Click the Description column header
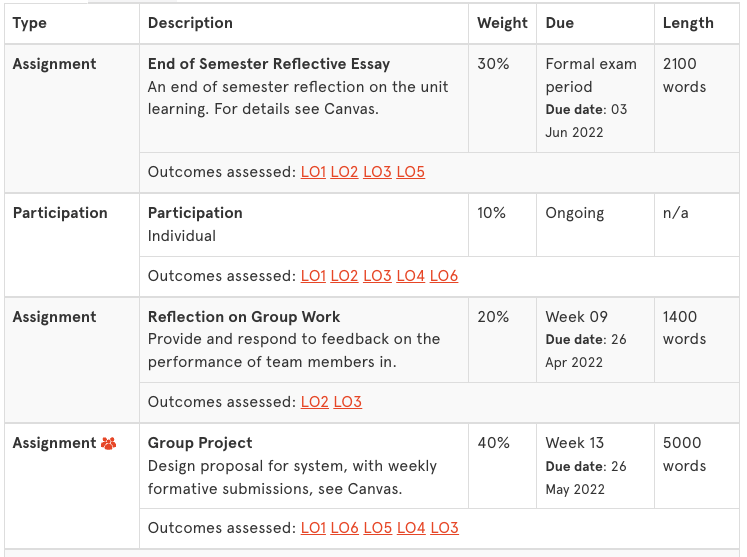747x557 pixels. point(190,23)
